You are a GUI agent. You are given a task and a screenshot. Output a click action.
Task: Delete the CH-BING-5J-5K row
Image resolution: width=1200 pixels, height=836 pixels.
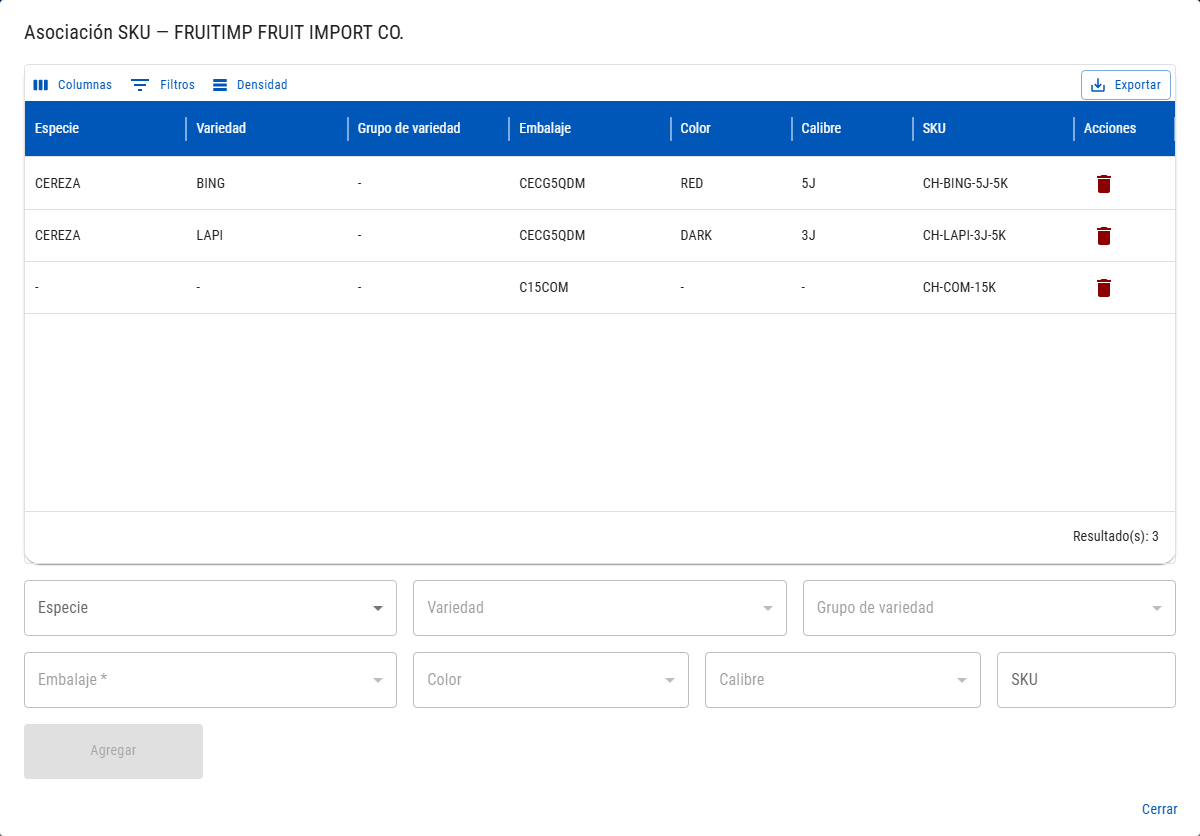pos(1103,184)
